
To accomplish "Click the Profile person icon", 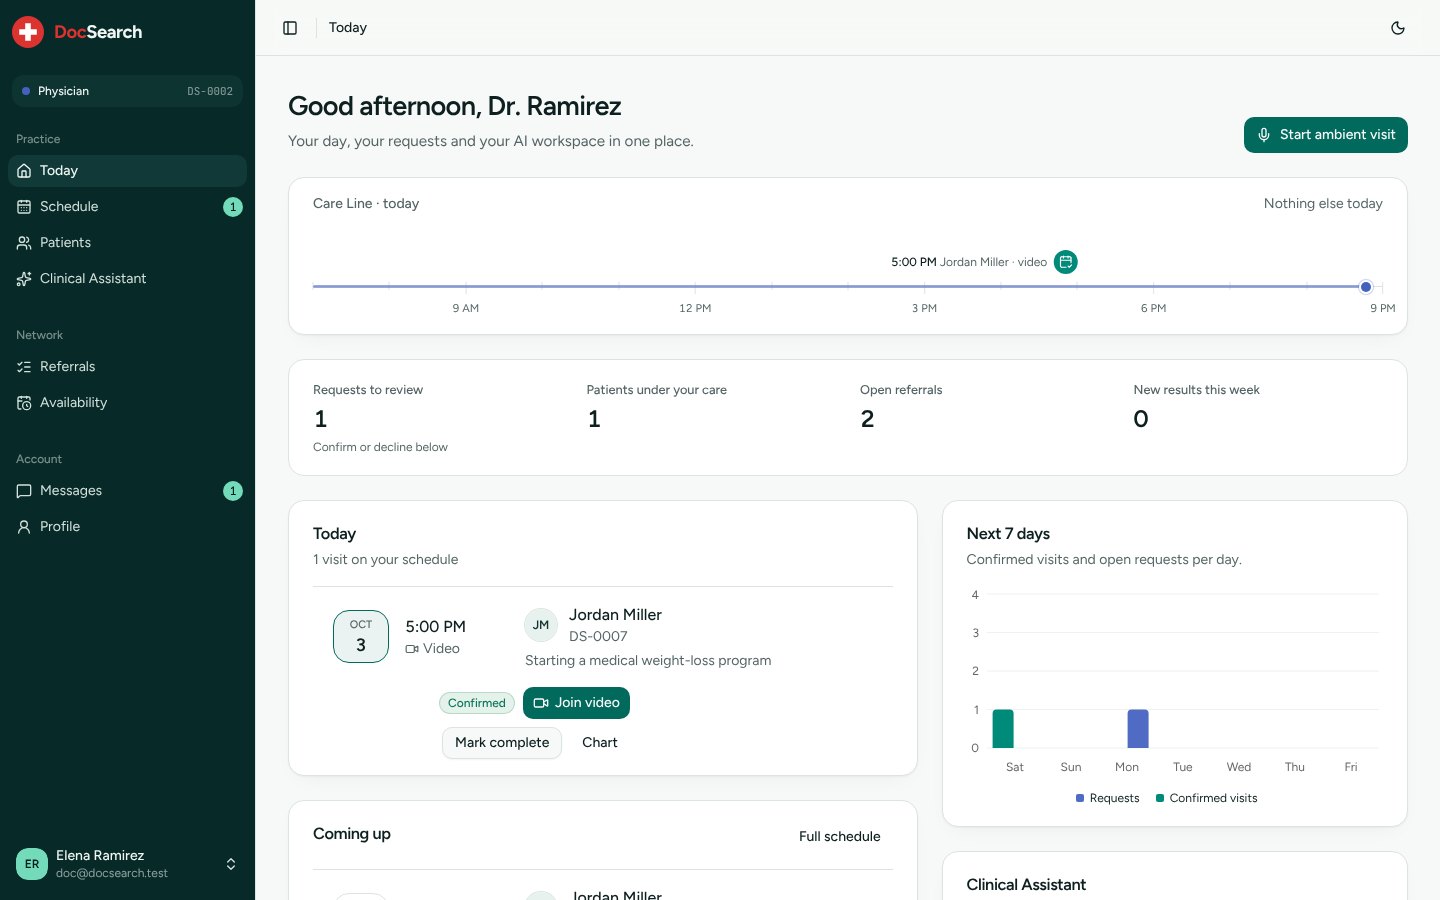I will (24, 527).
